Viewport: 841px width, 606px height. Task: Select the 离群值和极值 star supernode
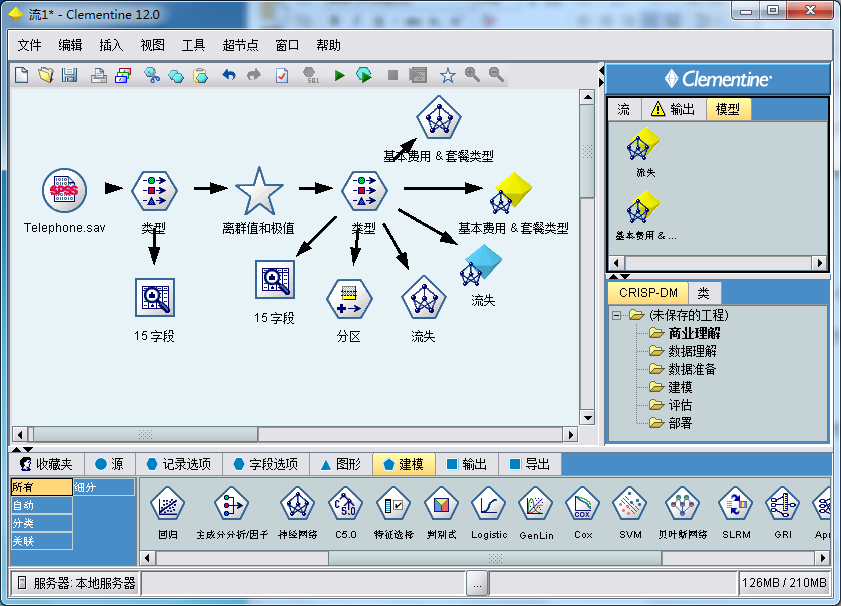[259, 191]
